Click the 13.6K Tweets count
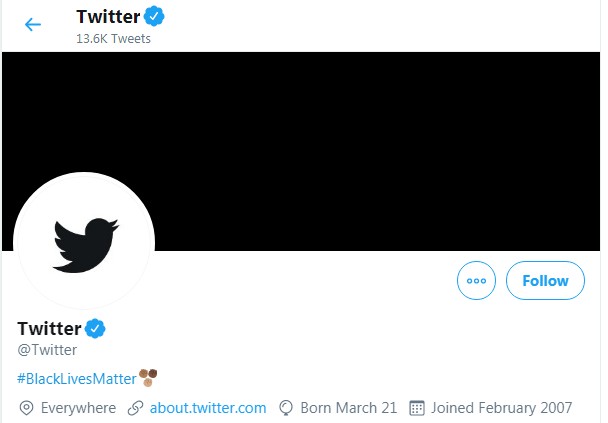The width and height of the screenshot is (608, 423). click(x=113, y=38)
